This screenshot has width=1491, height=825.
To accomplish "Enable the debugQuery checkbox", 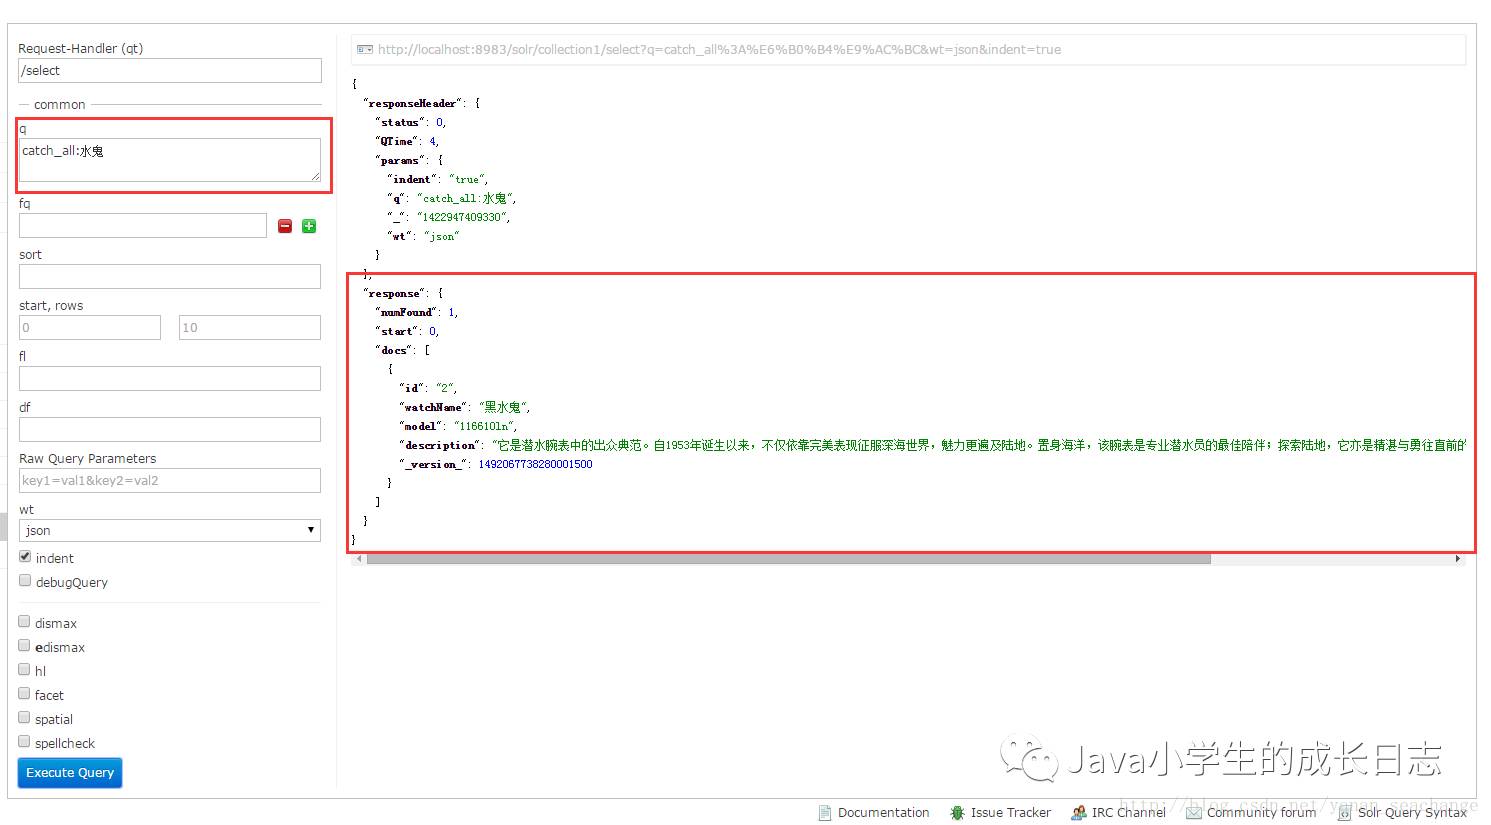I will pyautogui.click(x=25, y=581).
